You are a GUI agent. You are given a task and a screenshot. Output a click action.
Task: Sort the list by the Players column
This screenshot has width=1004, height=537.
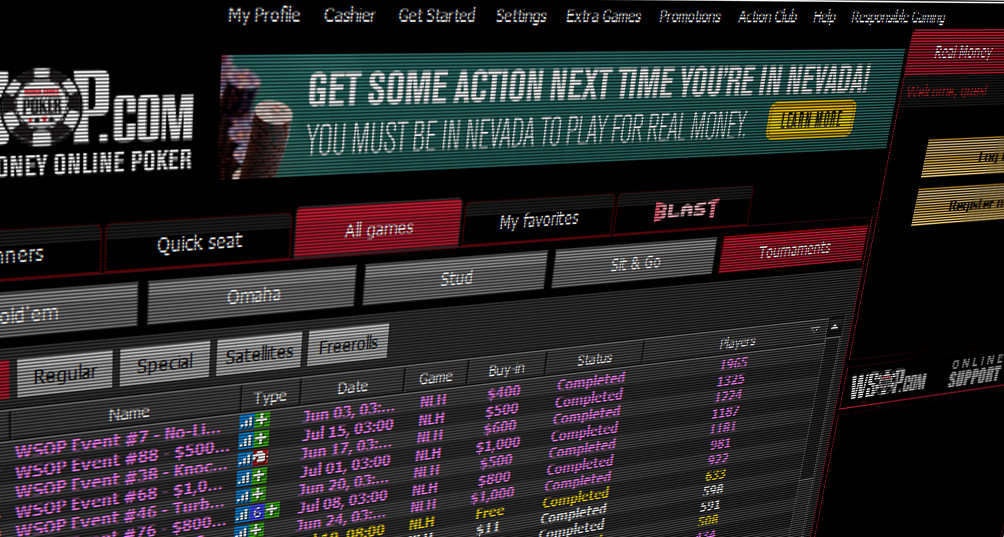coord(736,343)
